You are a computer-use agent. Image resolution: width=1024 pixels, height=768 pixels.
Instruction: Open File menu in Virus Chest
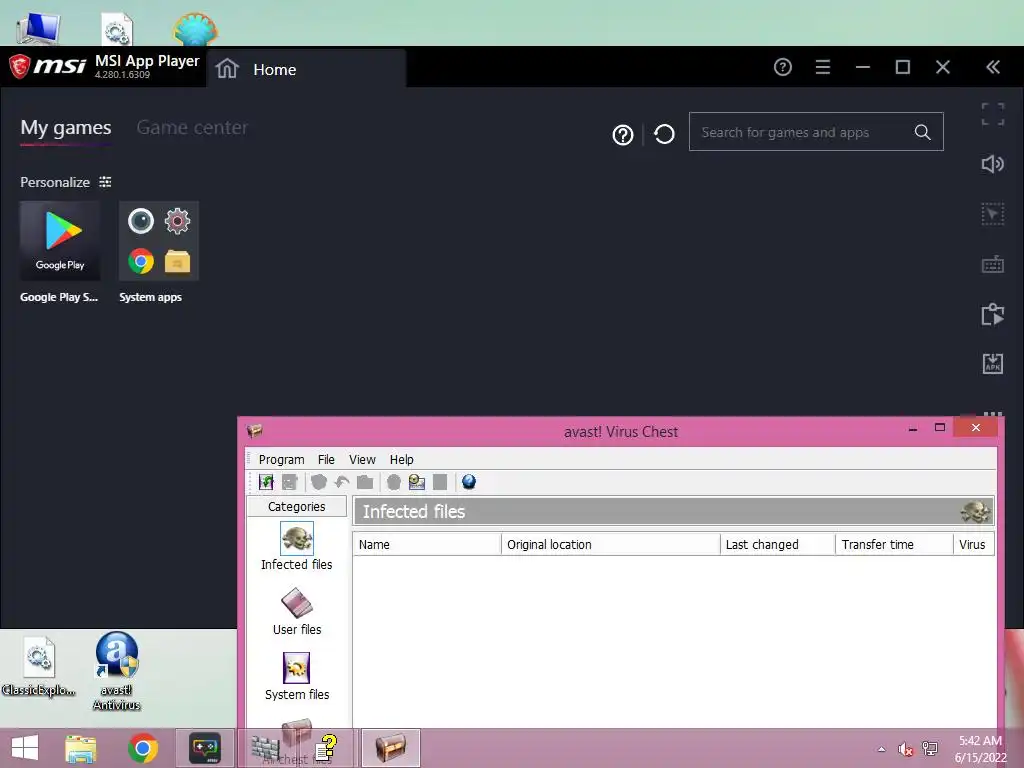[326, 459]
